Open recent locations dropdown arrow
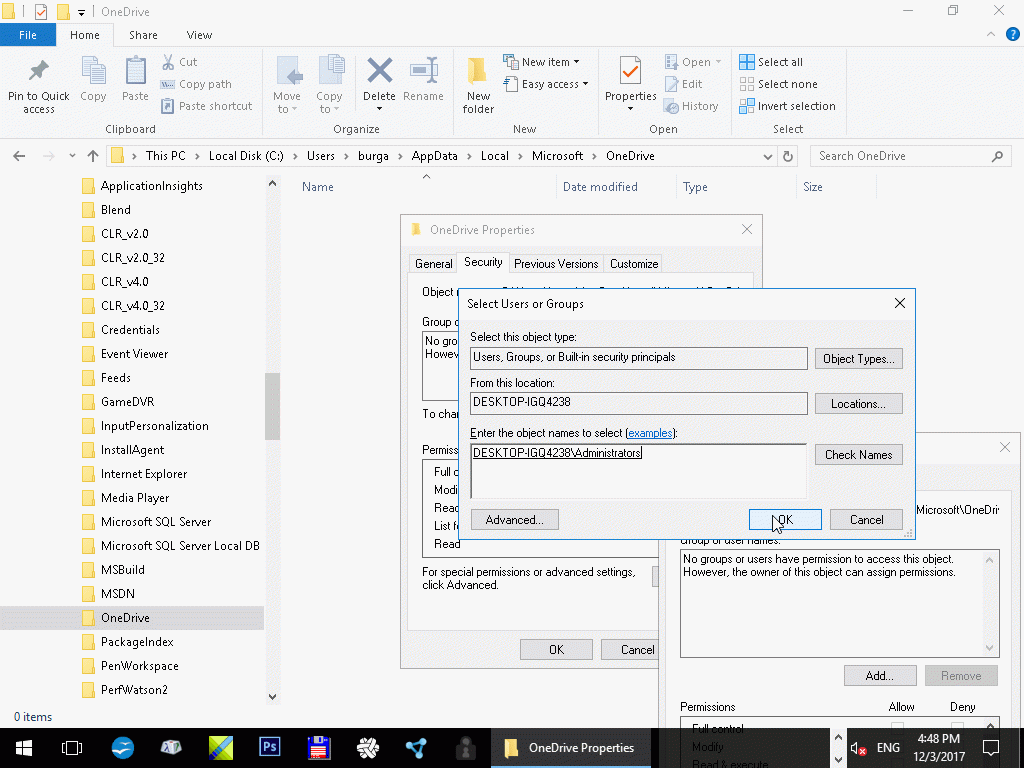This screenshot has width=1024, height=768. click(x=72, y=156)
